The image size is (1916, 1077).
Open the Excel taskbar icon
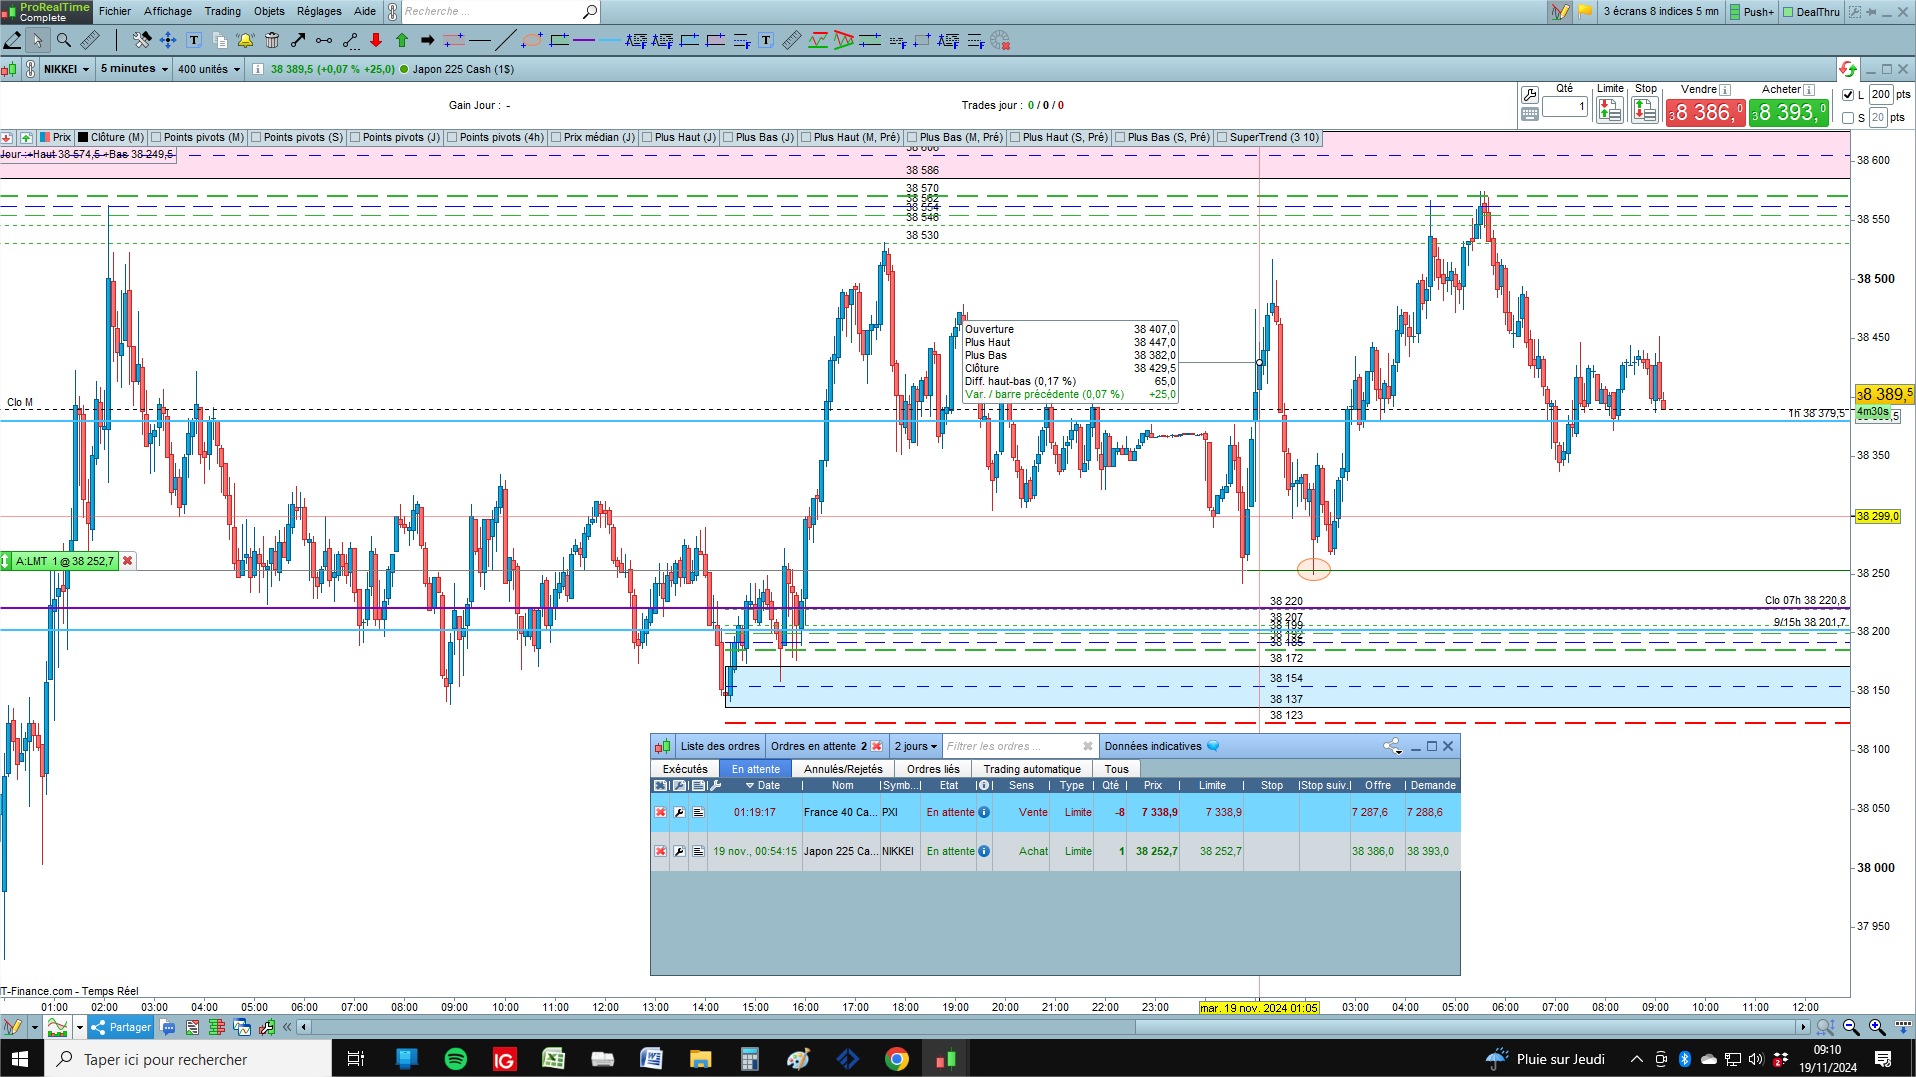point(553,1059)
